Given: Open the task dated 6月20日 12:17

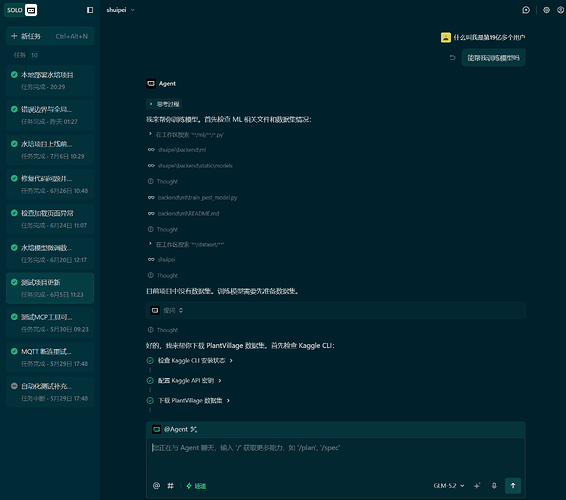Looking at the screenshot, I should click(50, 253).
